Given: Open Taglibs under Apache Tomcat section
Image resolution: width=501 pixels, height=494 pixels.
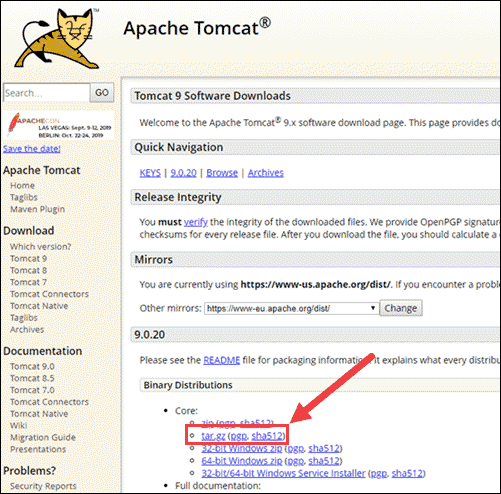Looking at the screenshot, I should pyautogui.click(x=24, y=197).
